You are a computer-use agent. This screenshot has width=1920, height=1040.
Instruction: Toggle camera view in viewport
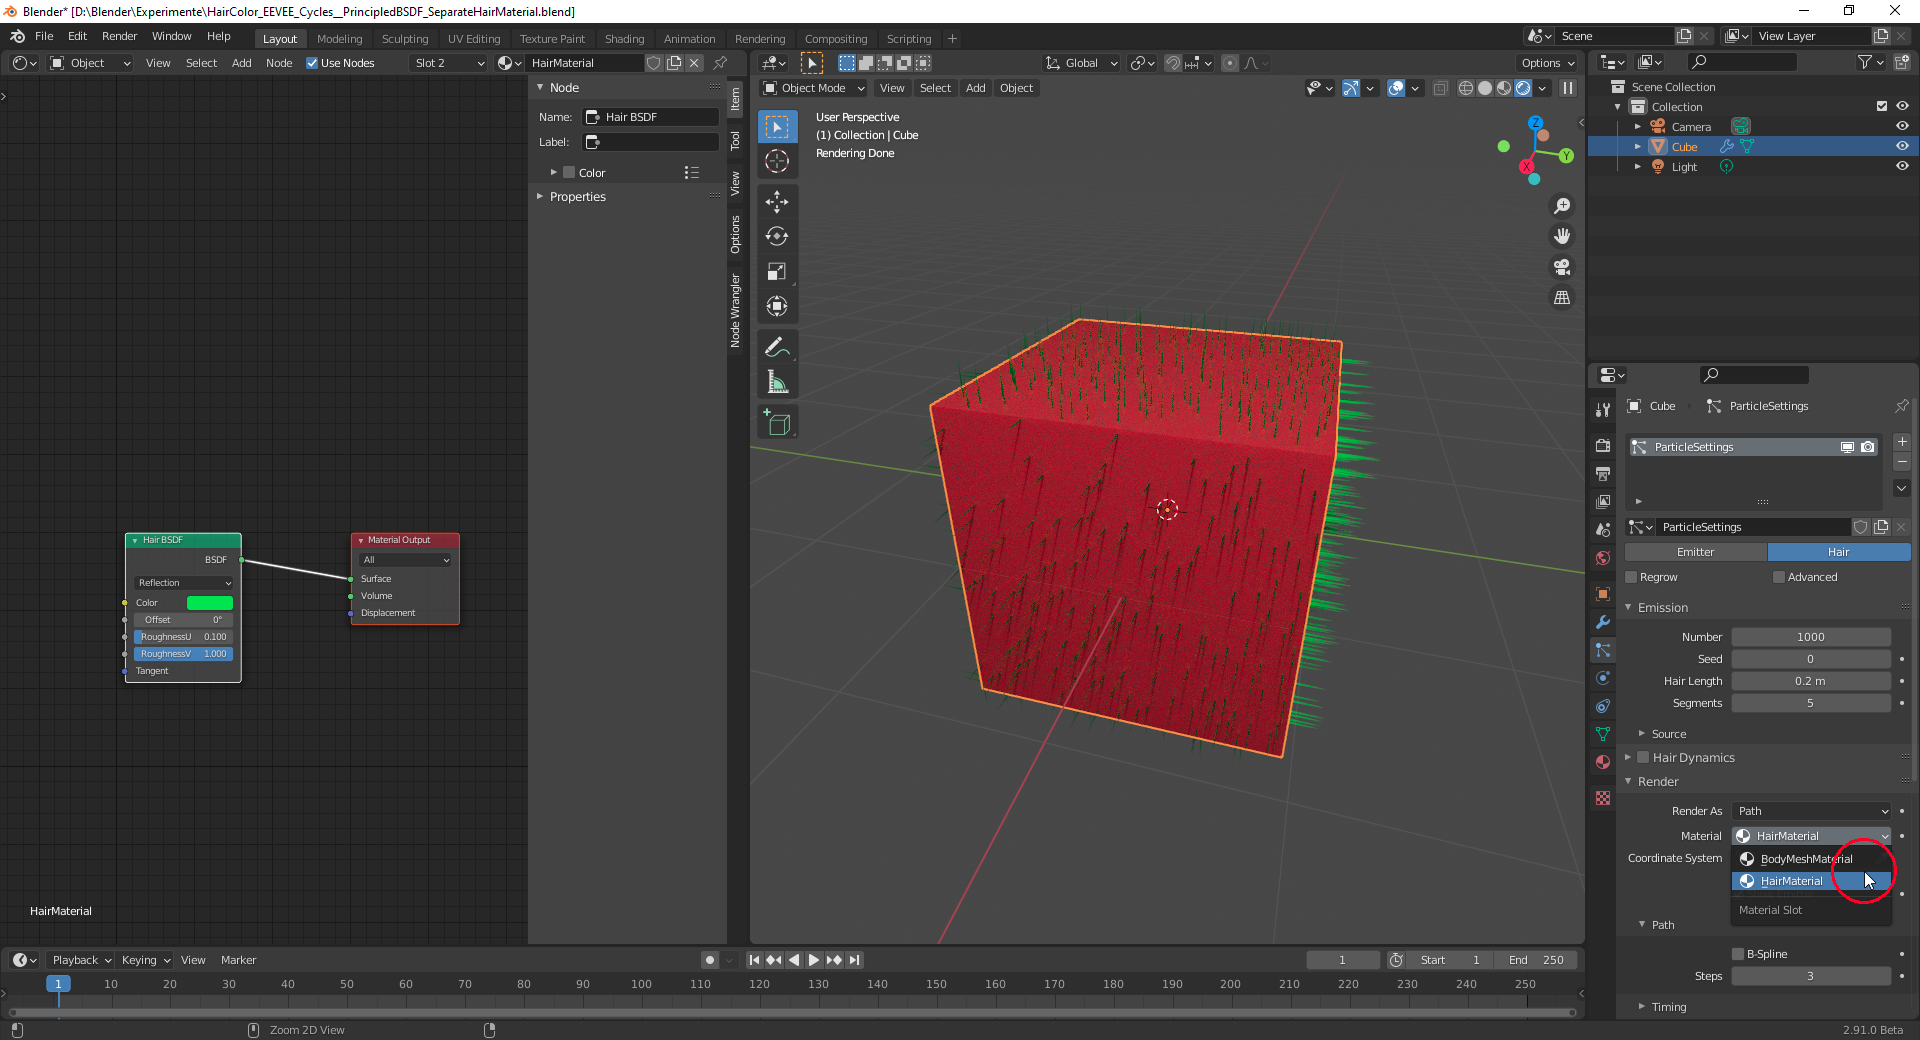coord(1561,267)
